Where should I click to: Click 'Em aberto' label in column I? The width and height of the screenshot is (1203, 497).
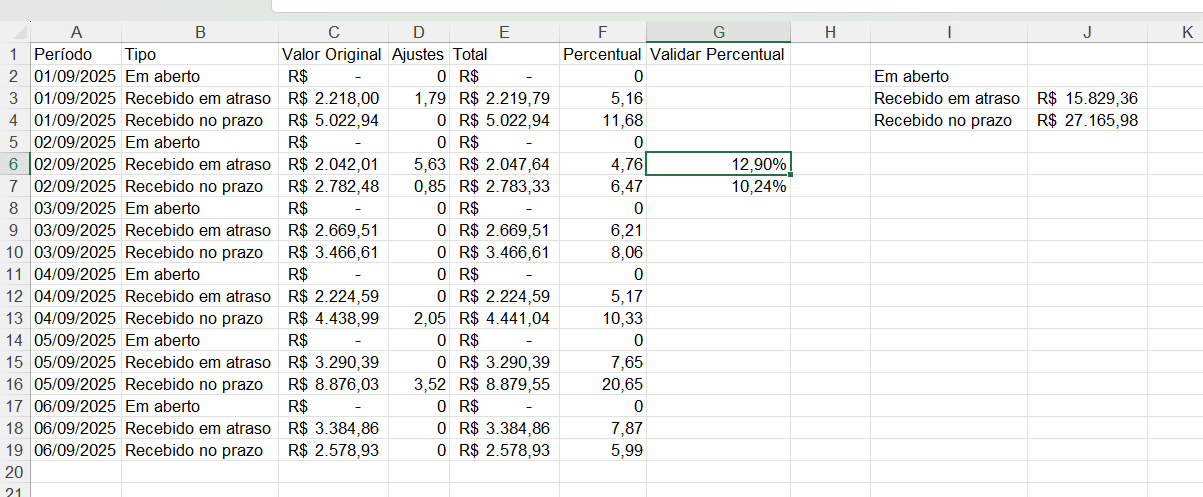pos(949,76)
